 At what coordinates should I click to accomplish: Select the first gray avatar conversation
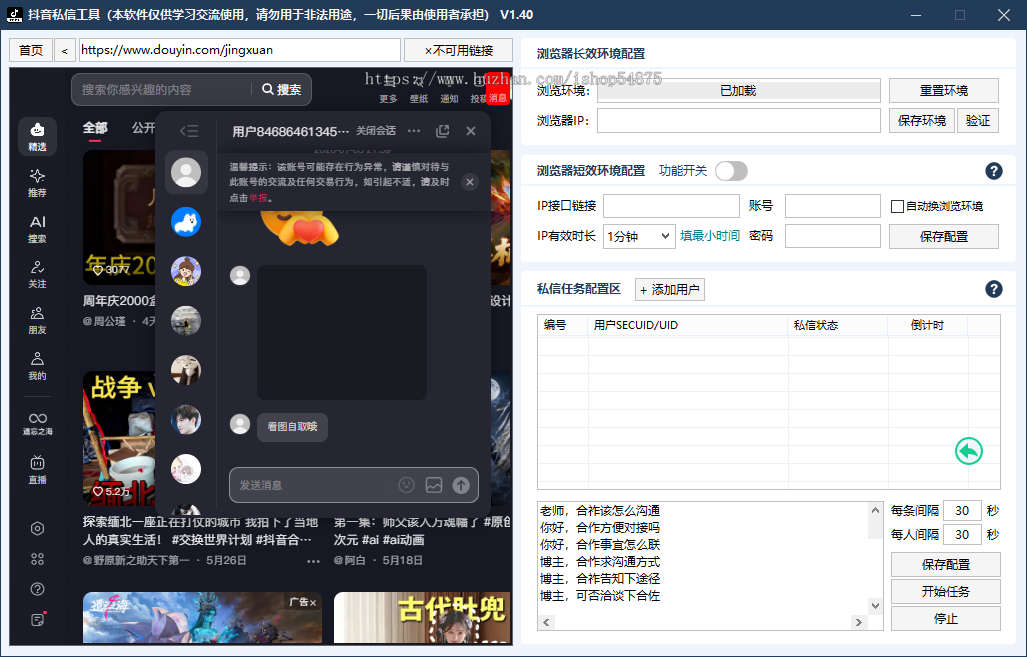[186, 172]
